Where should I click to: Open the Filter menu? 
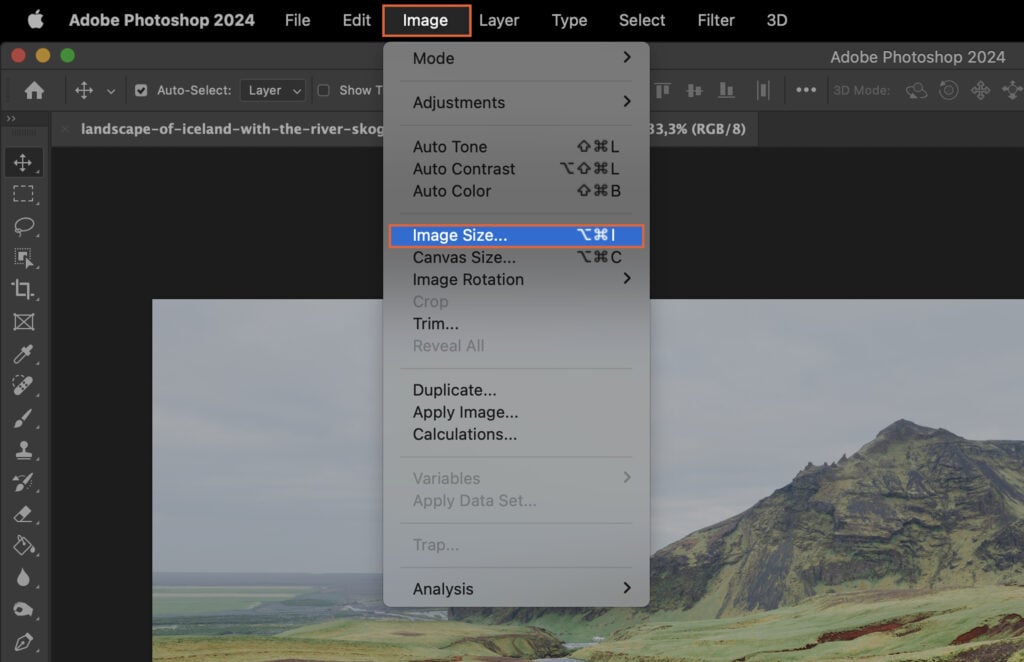click(x=716, y=20)
